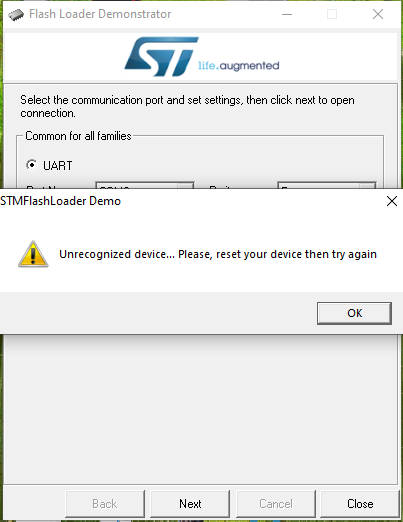This screenshot has width=403, height=522.
Task: Click the UART label text
Action: [x=57, y=166]
